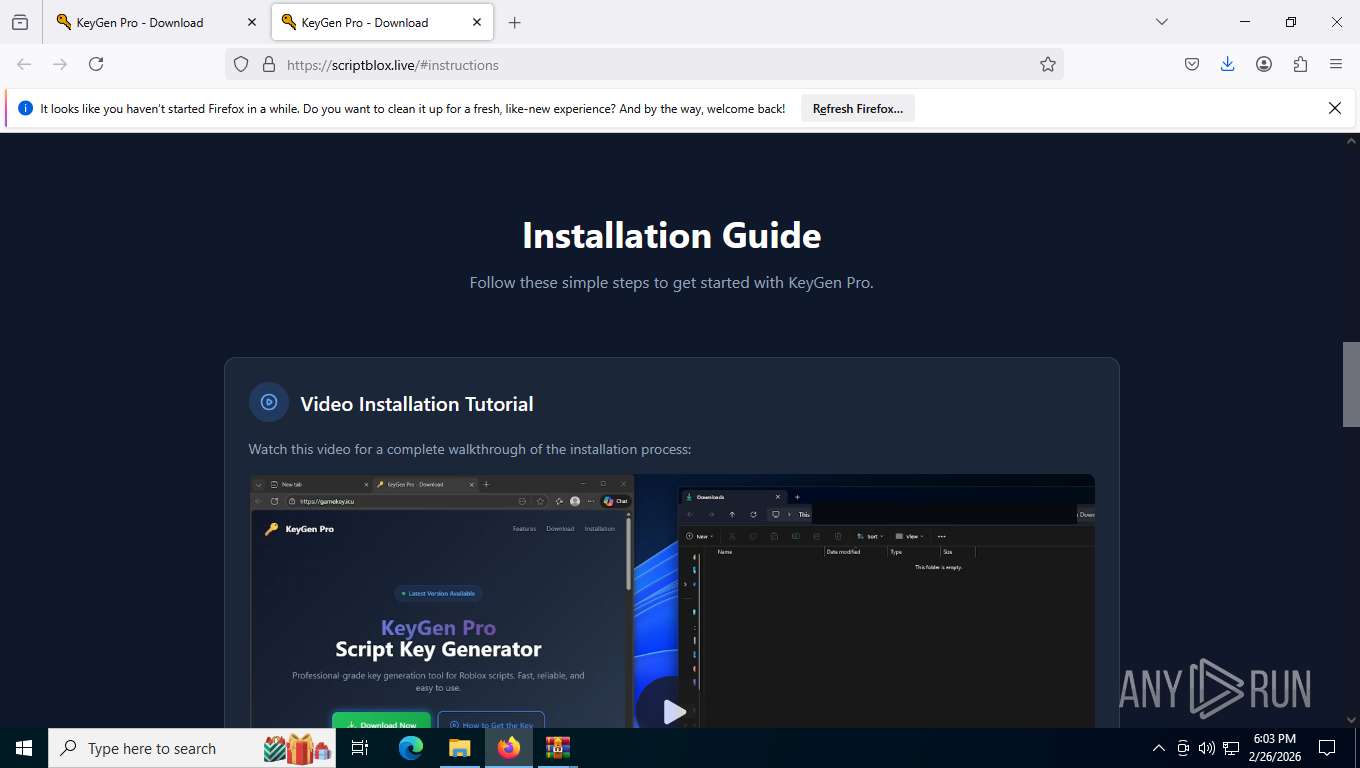This screenshot has height=768, width=1360.
Task: Open the volume control tray icon
Action: click(1207, 748)
